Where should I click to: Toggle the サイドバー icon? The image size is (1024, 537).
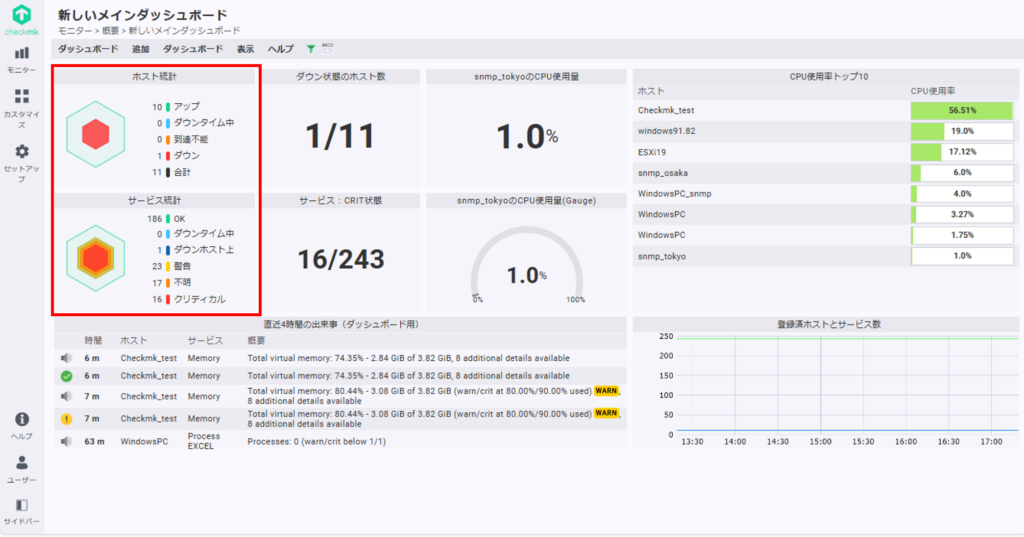(22, 512)
